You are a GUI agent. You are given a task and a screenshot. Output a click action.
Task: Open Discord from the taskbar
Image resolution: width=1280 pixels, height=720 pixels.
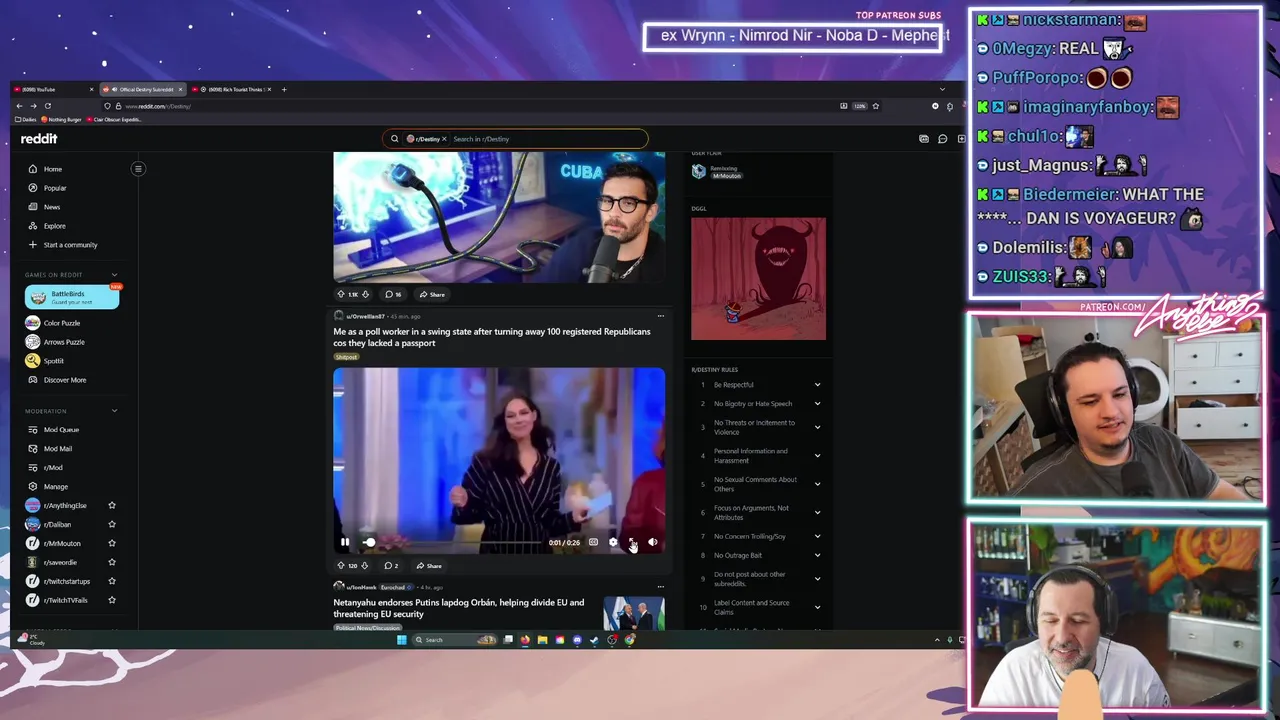click(x=577, y=640)
